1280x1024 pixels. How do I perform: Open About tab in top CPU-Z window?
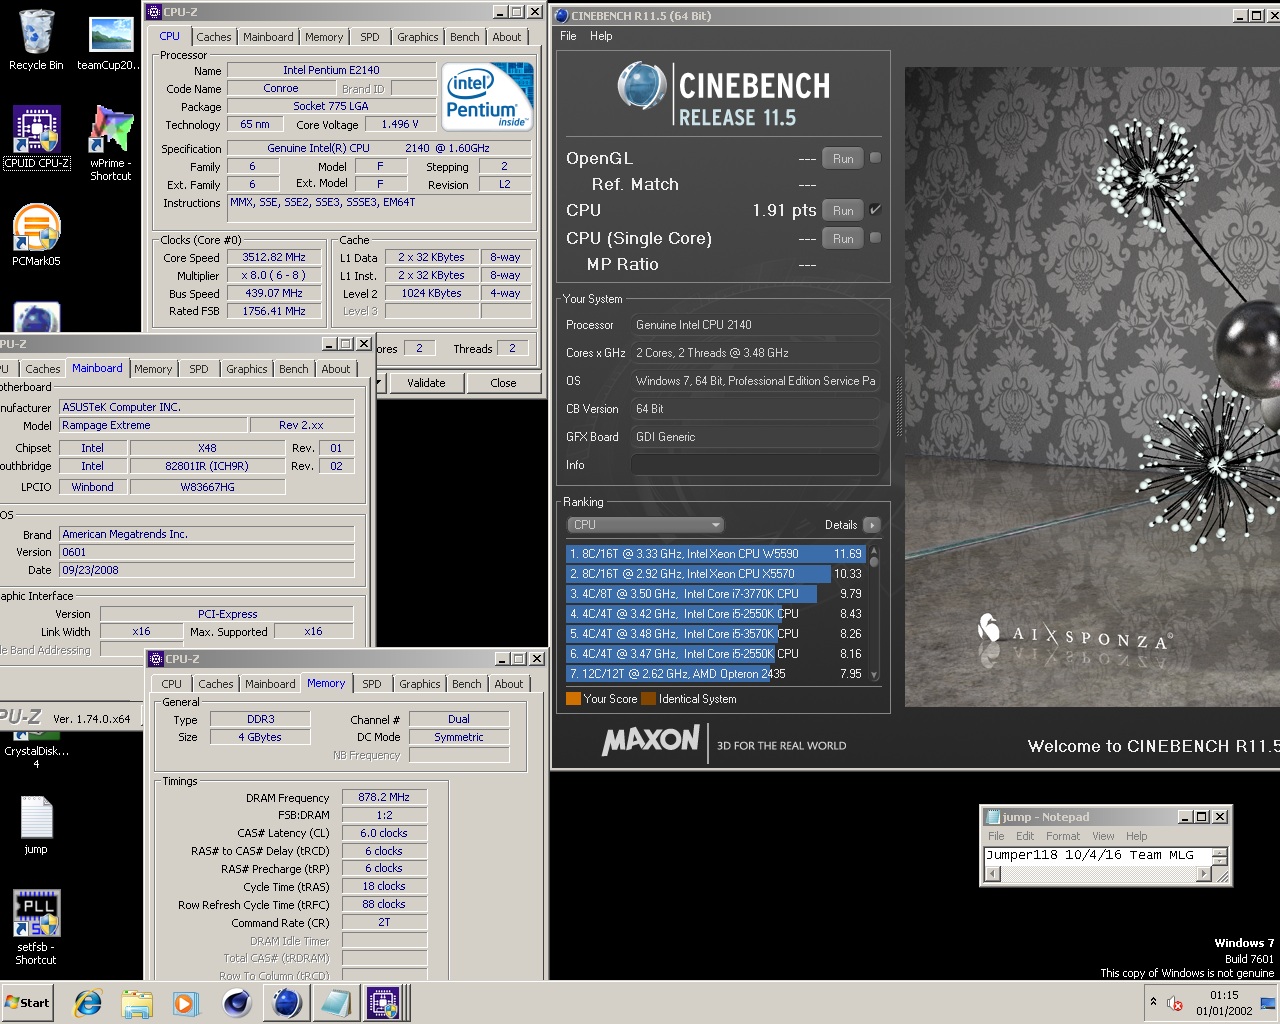(x=507, y=37)
